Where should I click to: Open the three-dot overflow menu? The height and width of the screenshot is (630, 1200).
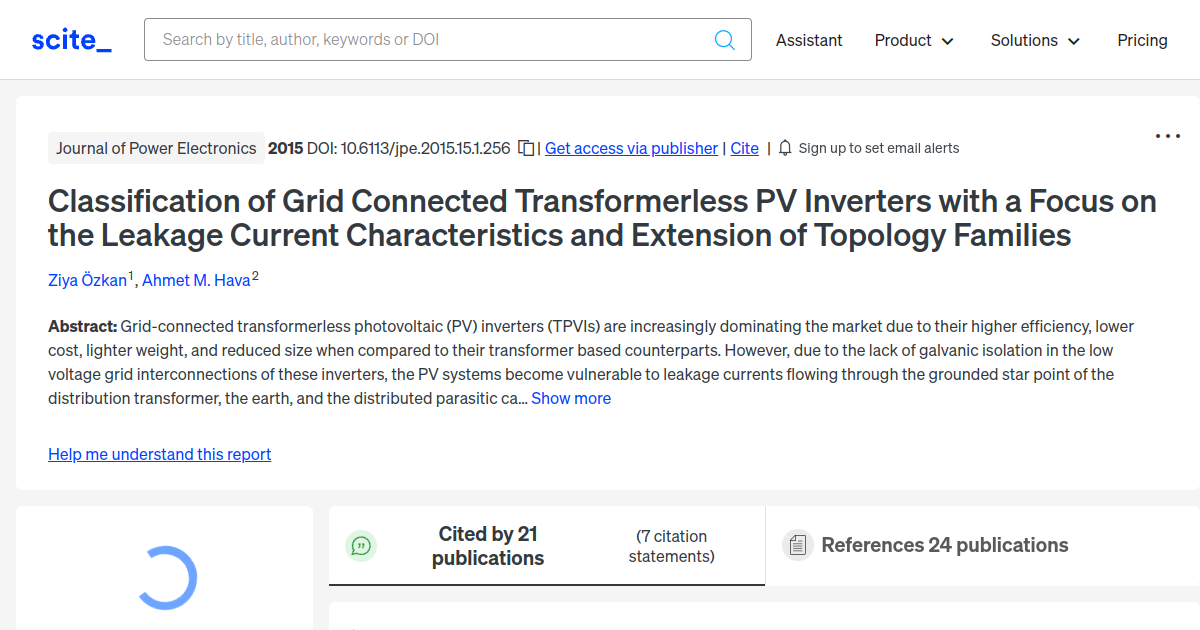point(1168,135)
